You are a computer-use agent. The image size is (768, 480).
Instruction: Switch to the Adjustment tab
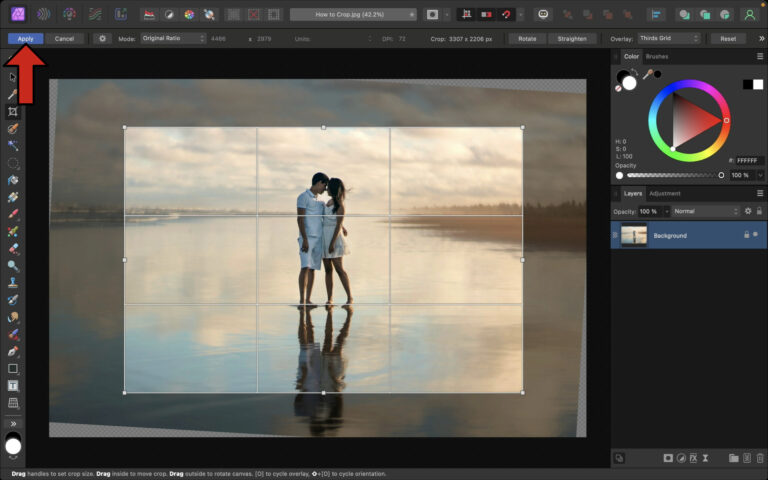pyautogui.click(x=665, y=193)
